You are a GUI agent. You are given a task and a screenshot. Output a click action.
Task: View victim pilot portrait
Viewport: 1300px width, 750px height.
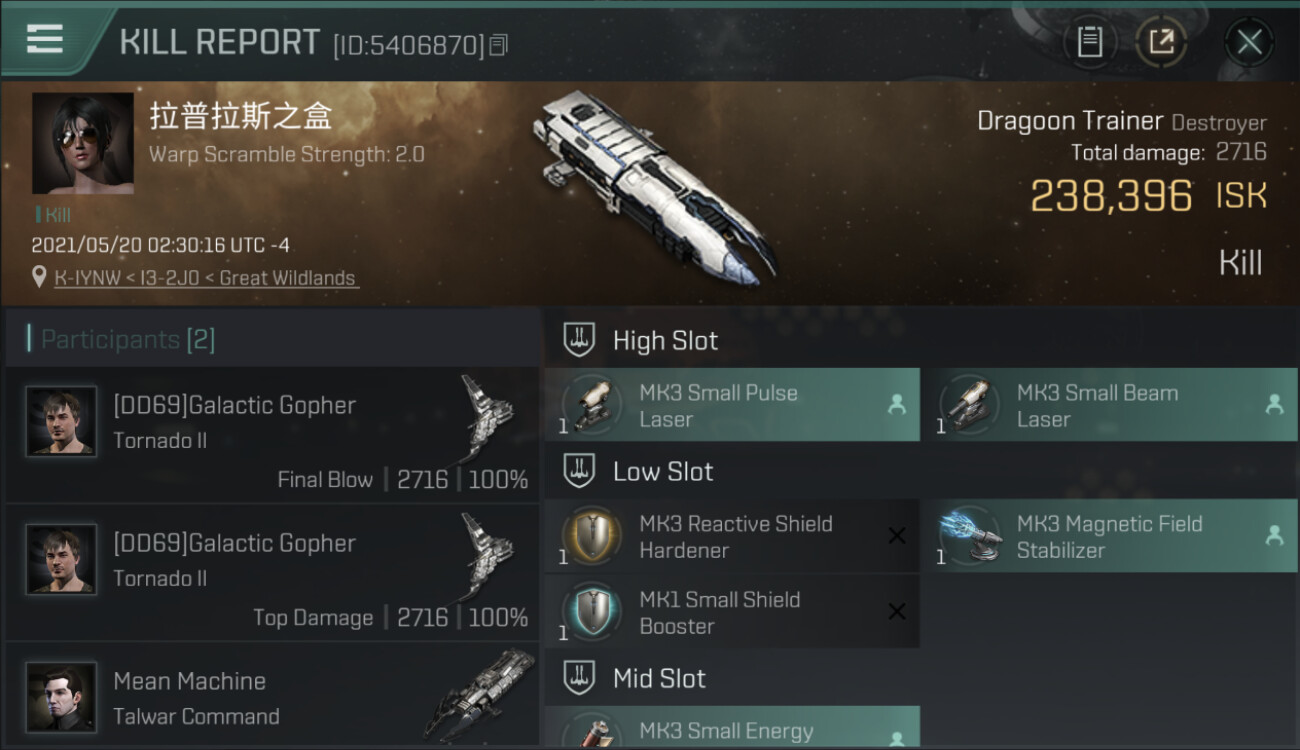[82, 143]
